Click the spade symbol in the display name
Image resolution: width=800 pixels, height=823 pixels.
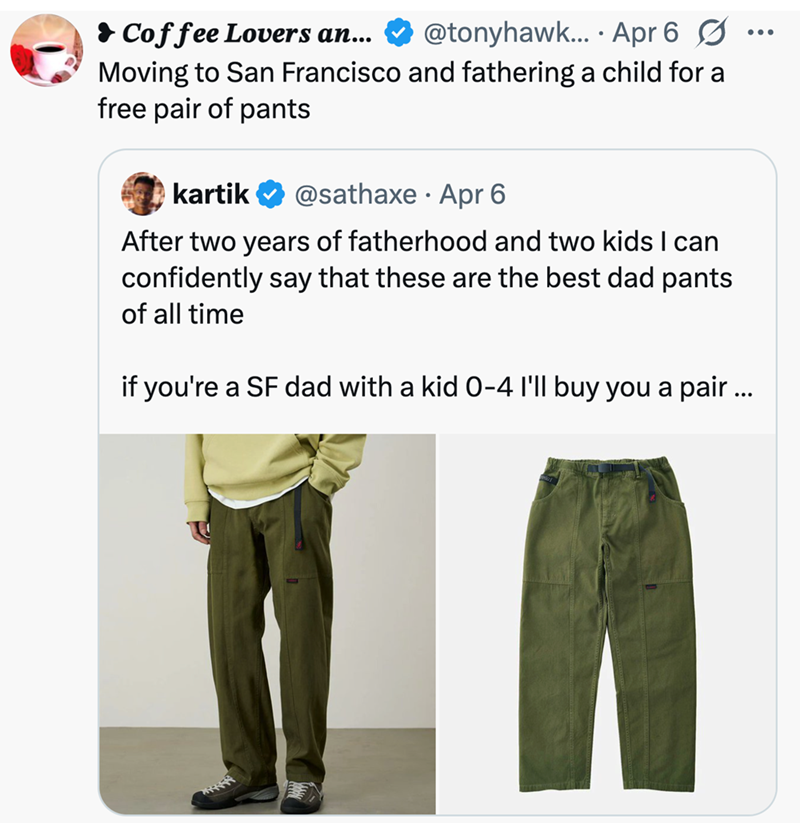pyautogui.click(x=107, y=31)
